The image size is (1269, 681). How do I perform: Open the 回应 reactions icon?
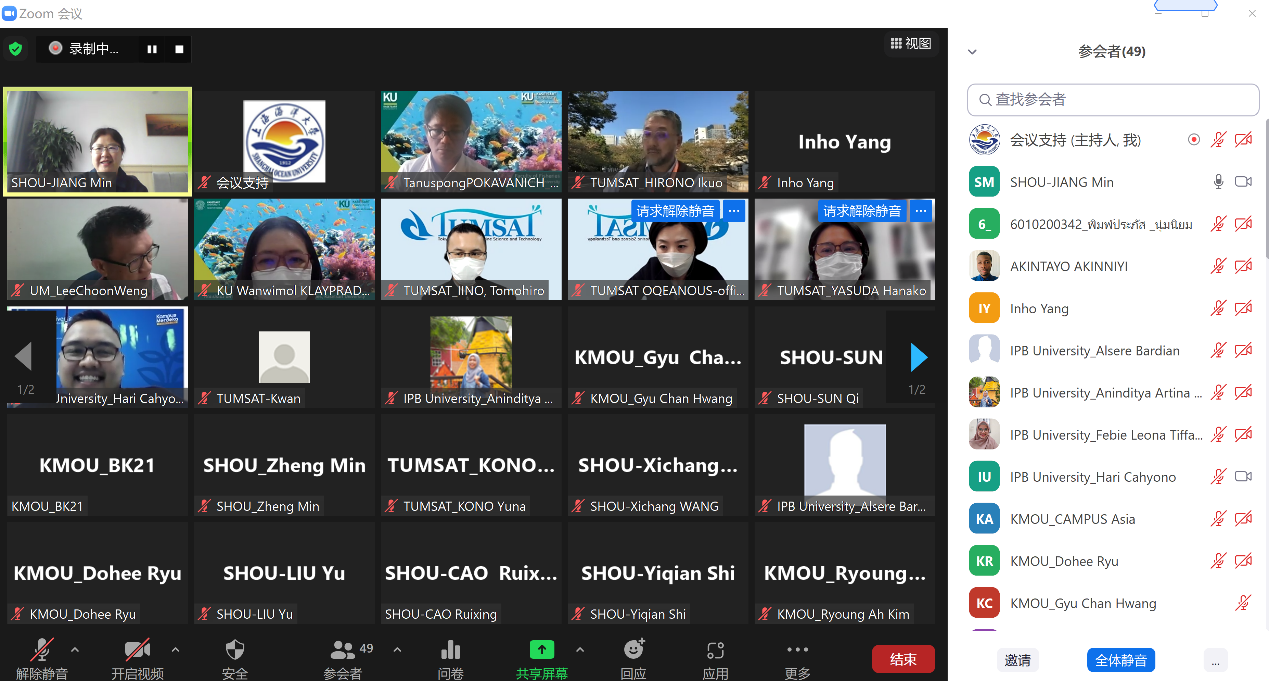point(633,651)
